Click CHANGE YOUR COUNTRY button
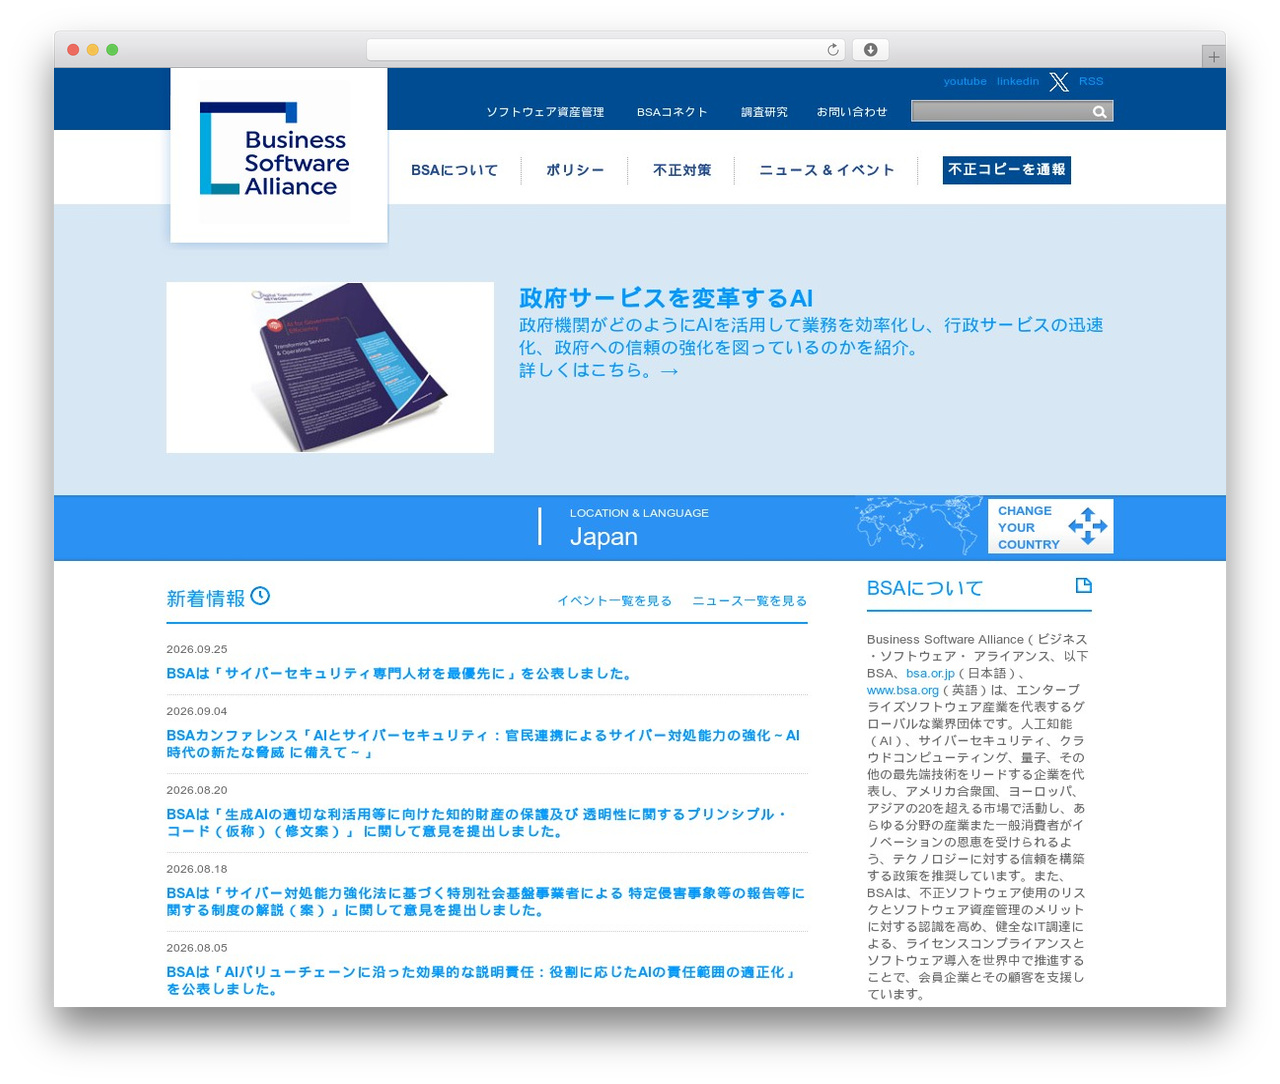 click(1050, 526)
